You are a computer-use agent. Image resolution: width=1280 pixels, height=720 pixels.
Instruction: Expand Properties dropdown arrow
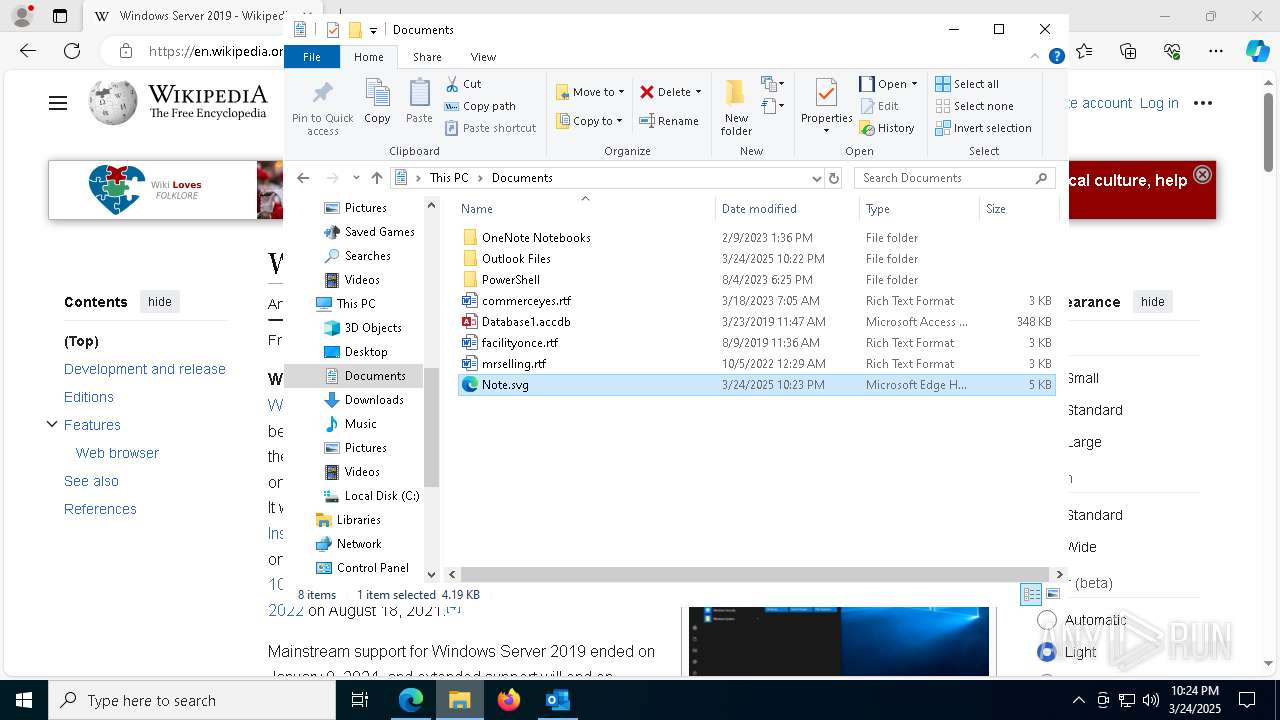[826, 131]
